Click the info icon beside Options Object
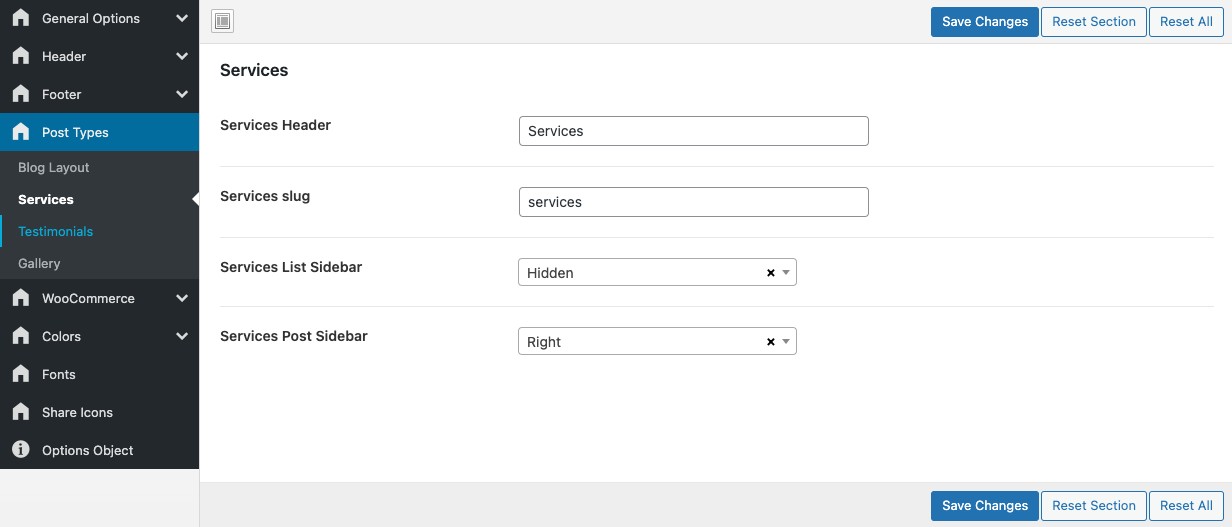Screen dimensions: 1232x527 [20, 450]
